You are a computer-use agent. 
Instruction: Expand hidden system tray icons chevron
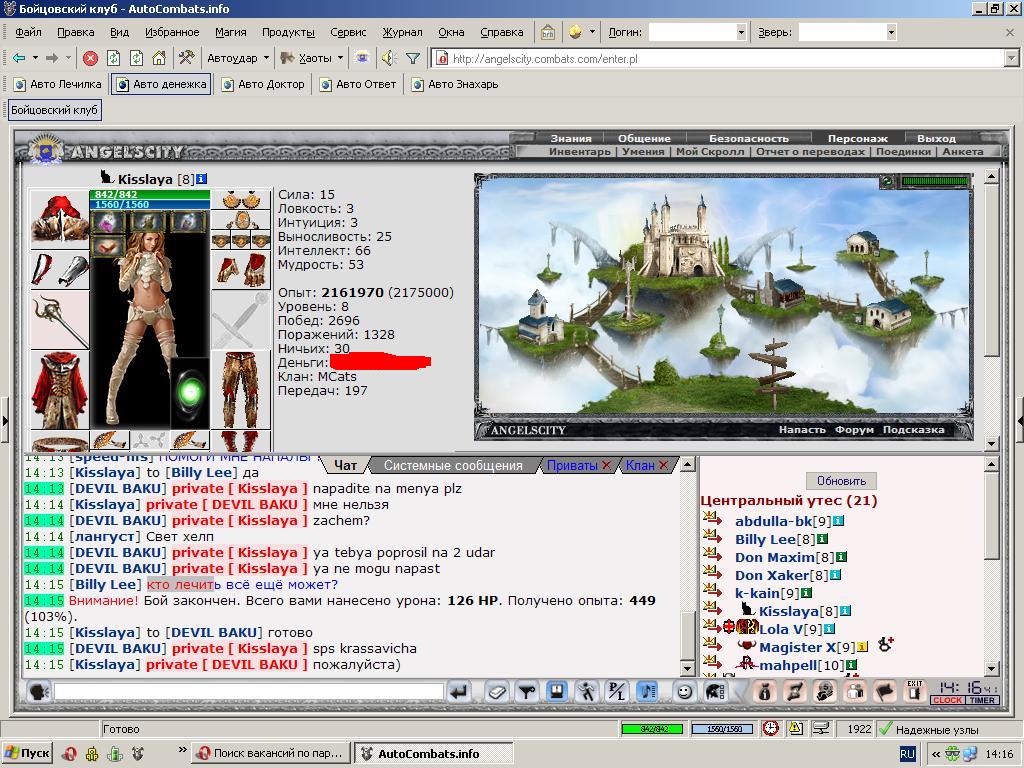pos(936,754)
